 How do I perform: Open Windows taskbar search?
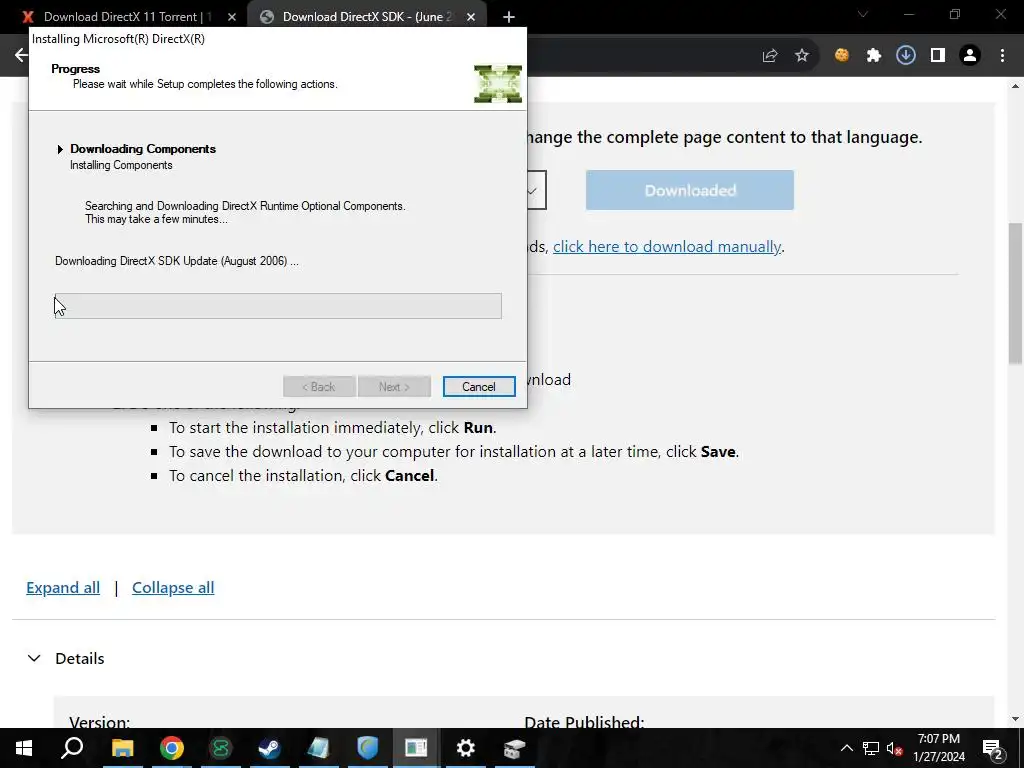(72, 748)
